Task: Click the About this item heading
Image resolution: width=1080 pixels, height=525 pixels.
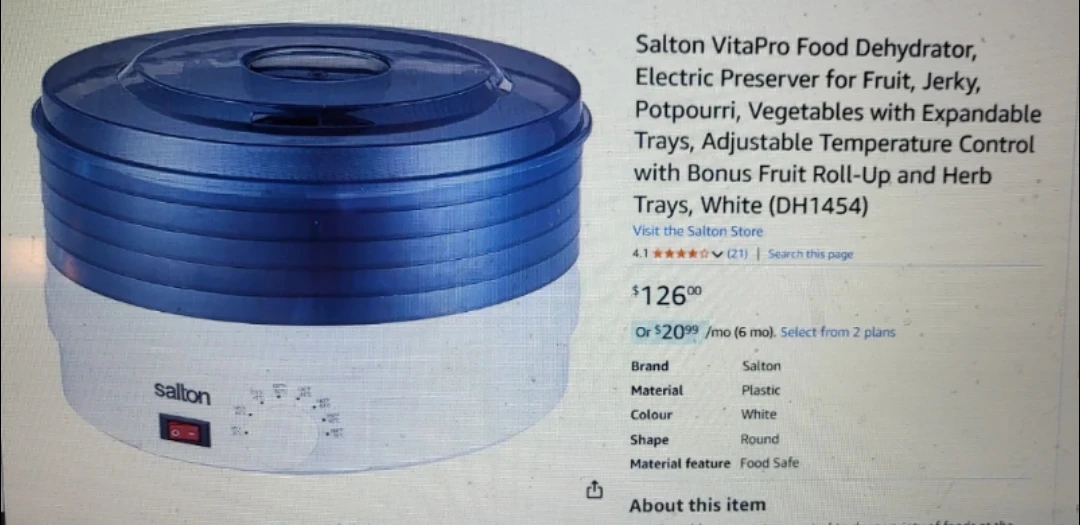Action: [697, 505]
